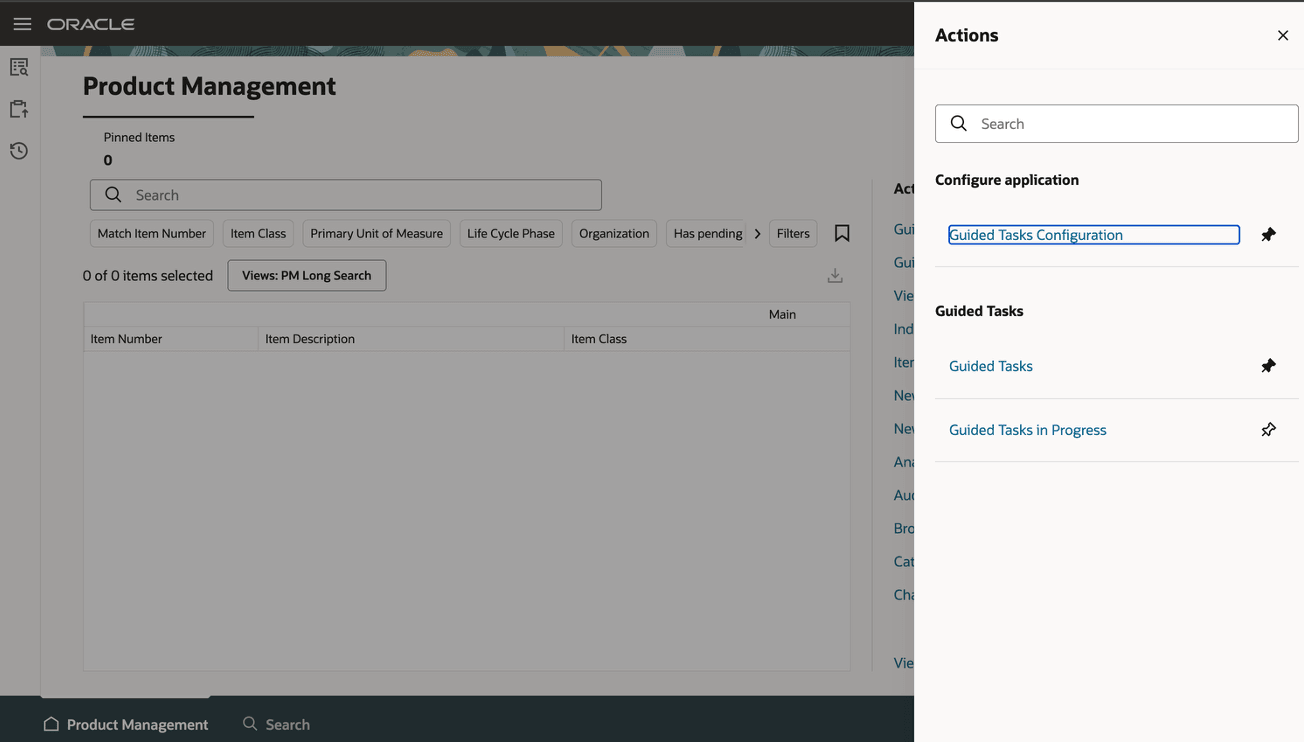Open the Organization filter chip

click(614, 234)
